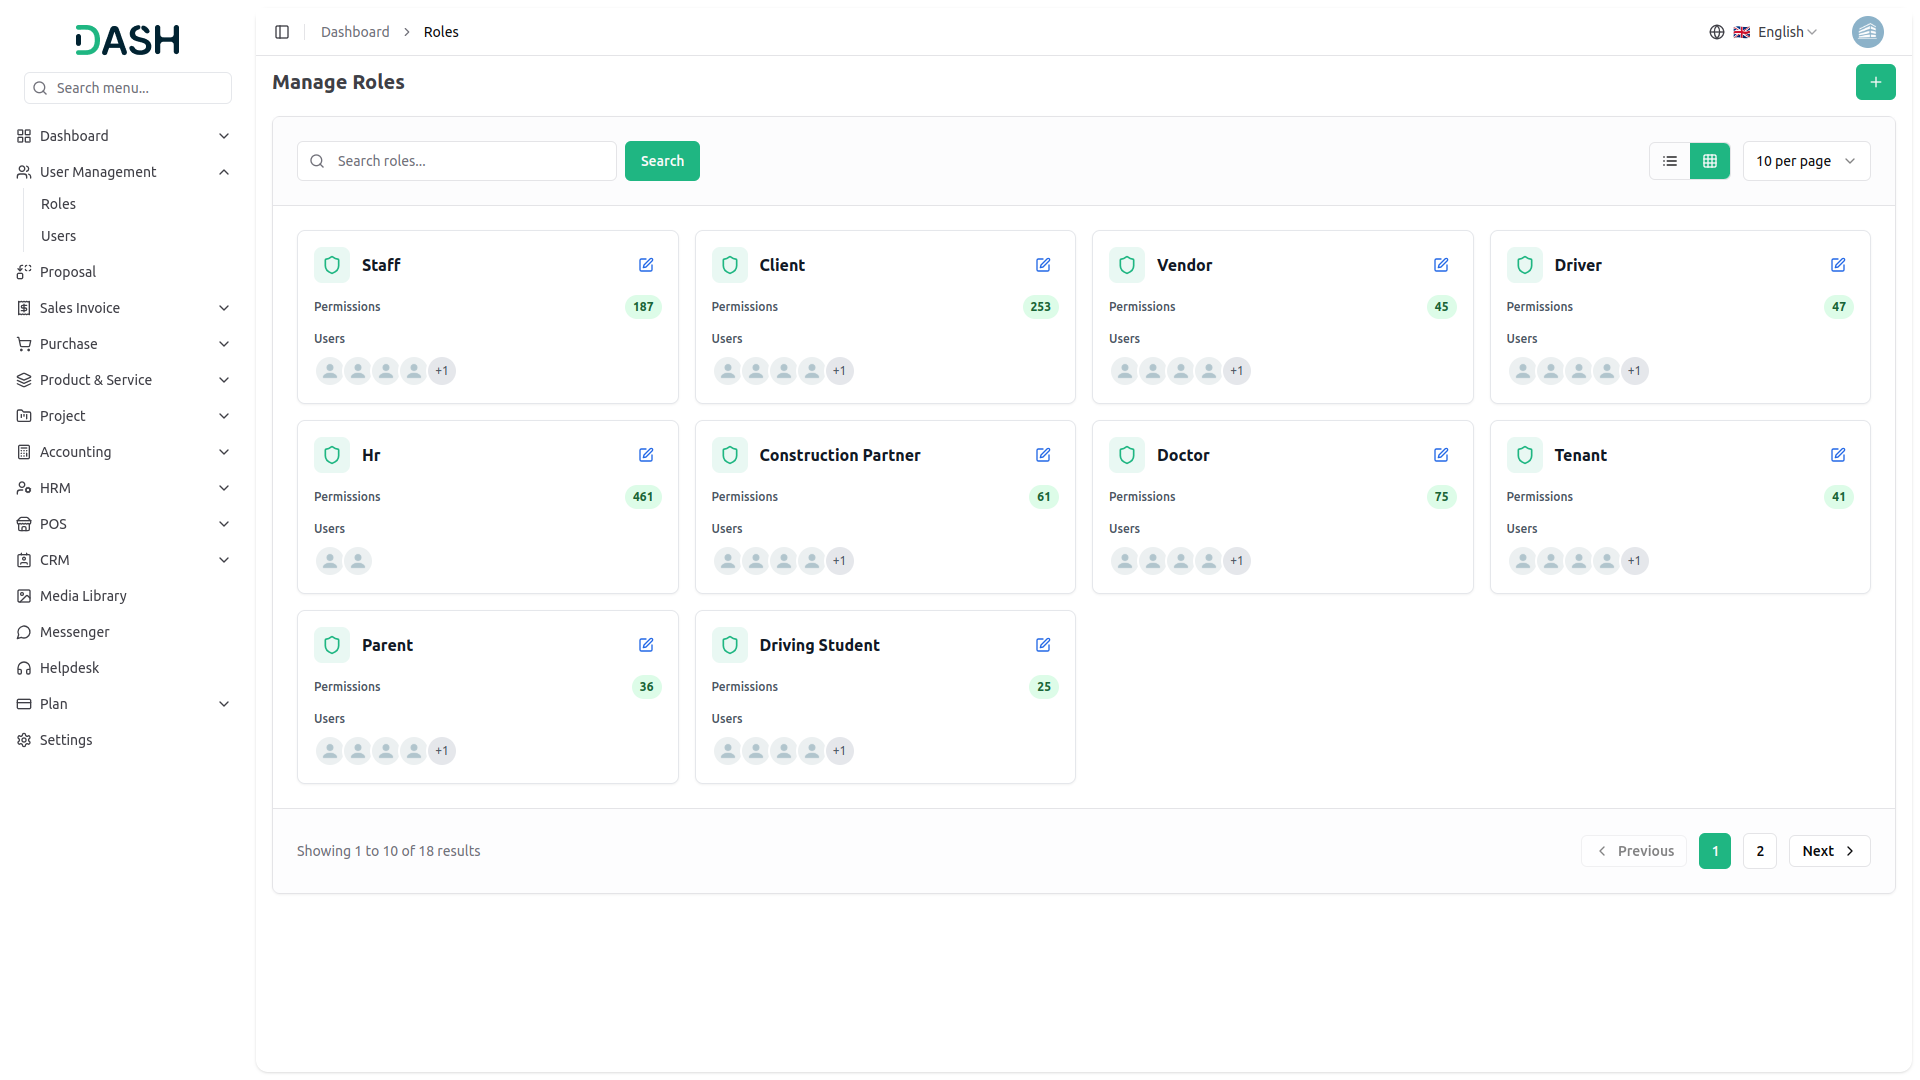Toggle sidebar collapse icon next to breadcrumb

point(282,32)
